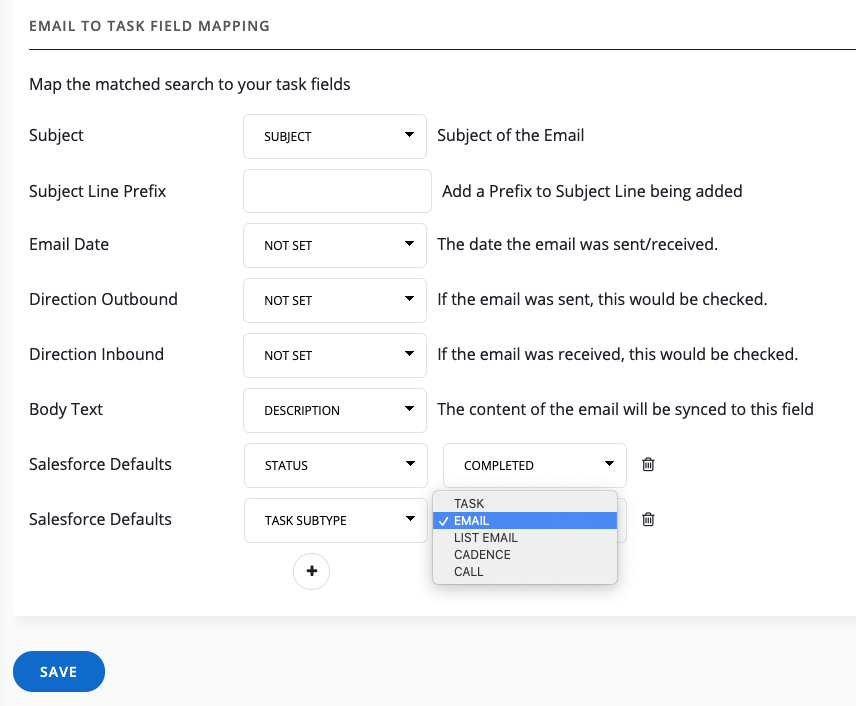Delete the Status Salesforce default row
This screenshot has height=706, width=856.
[x=648, y=465]
